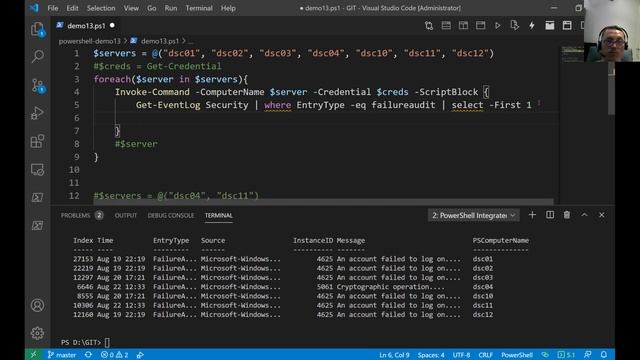Select the demo13.ps1 editor tab
This screenshot has width=640, height=360.
(x=86, y=26)
